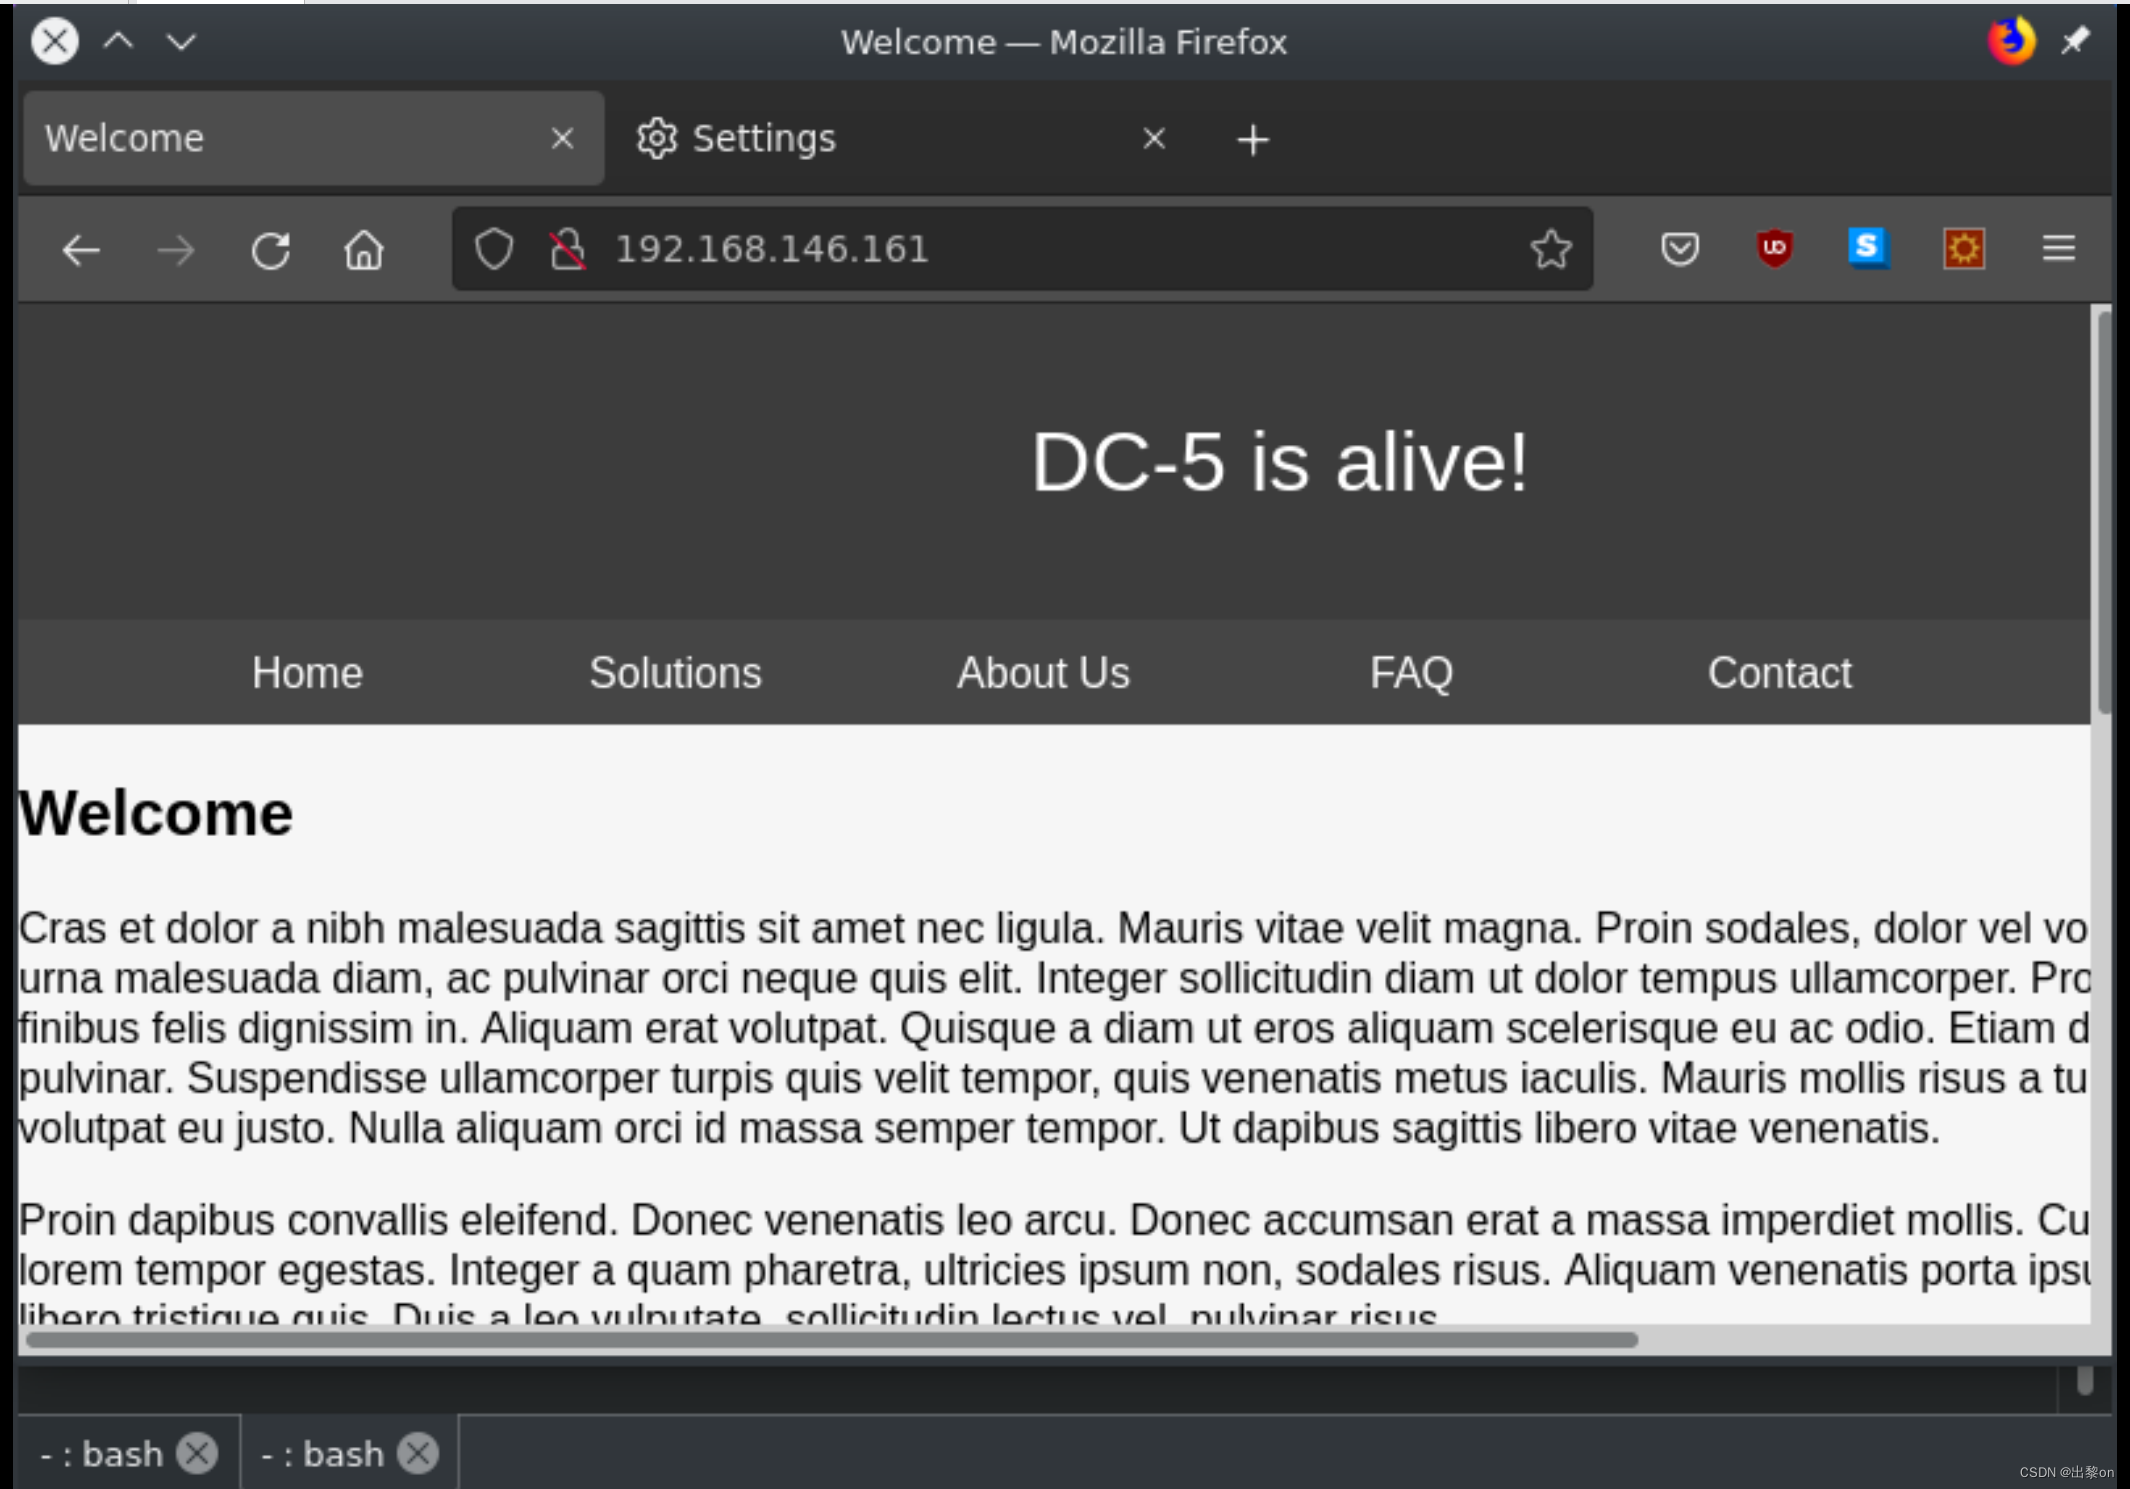Viewport: 2130px width, 1489px height.
Task: Reload the current page
Action: [x=270, y=250]
